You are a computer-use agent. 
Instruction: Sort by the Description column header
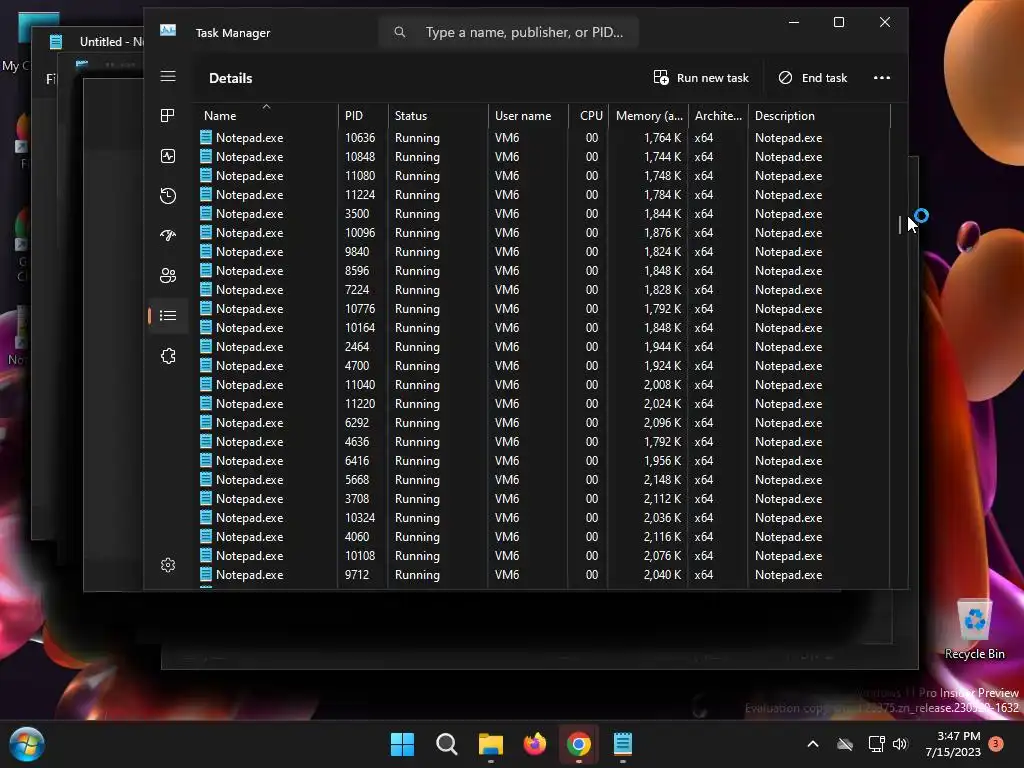click(819, 116)
